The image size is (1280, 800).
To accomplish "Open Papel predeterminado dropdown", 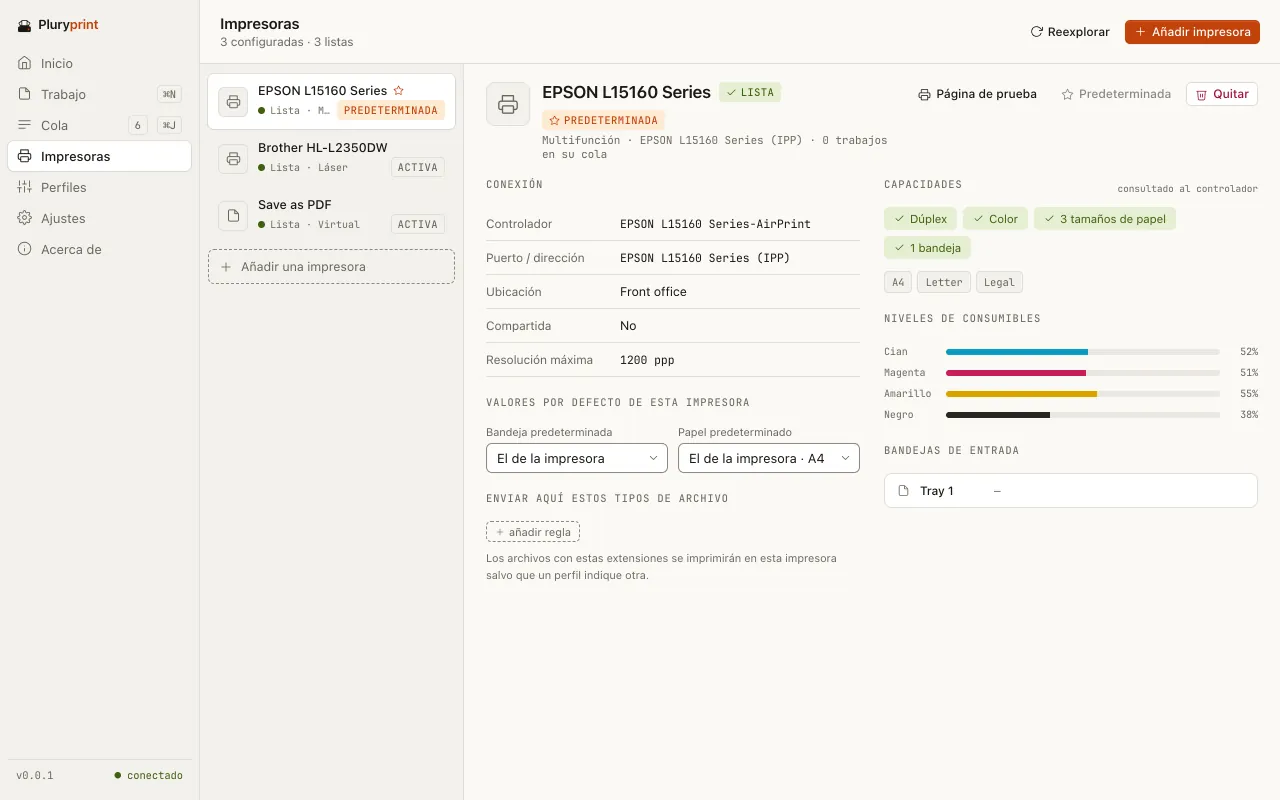I will (769, 458).
